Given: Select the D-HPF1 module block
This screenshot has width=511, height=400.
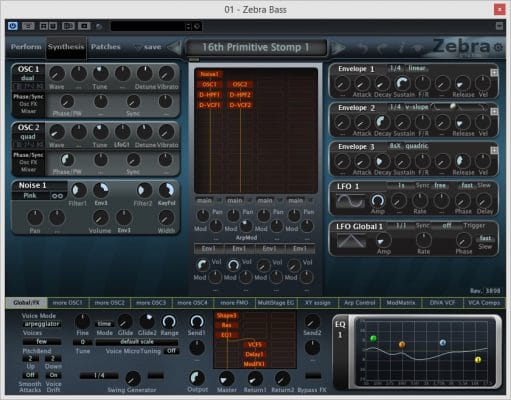Looking at the screenshot, I should pos(209,95).
